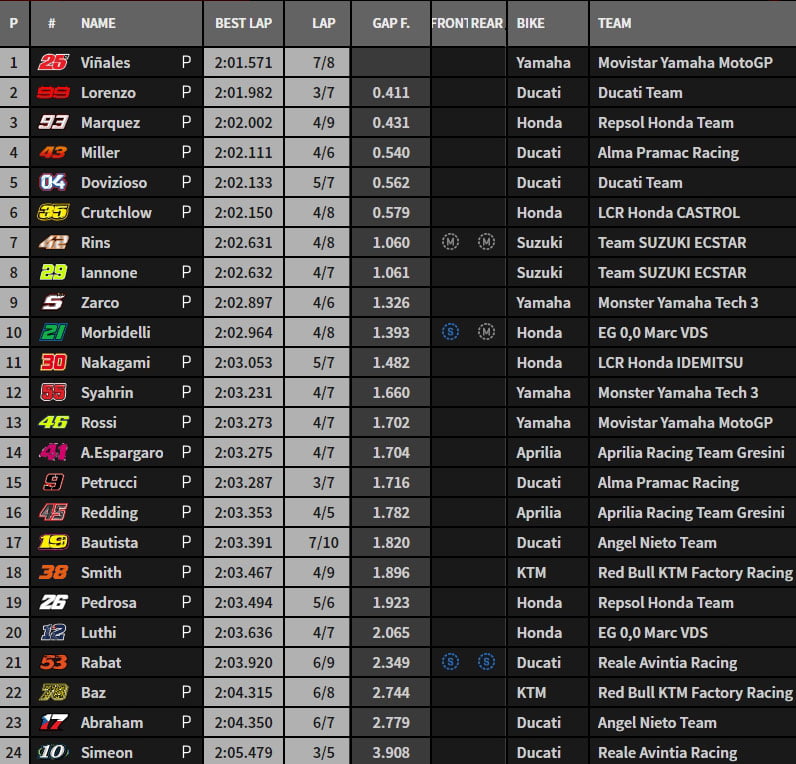Sort by the BEST LAP column header
This screenshot has height=764, width=796.
(x=243, y=23)
